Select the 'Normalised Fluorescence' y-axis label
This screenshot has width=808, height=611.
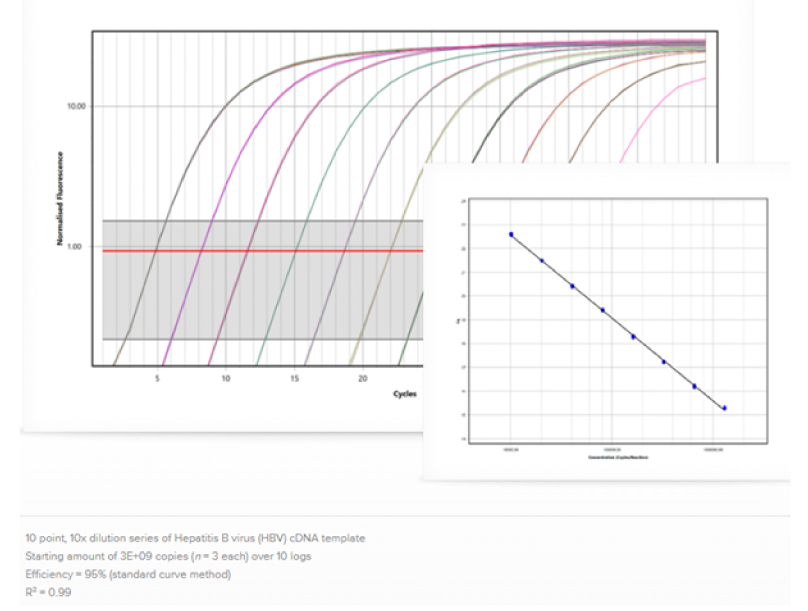click(x=61, y=199)
